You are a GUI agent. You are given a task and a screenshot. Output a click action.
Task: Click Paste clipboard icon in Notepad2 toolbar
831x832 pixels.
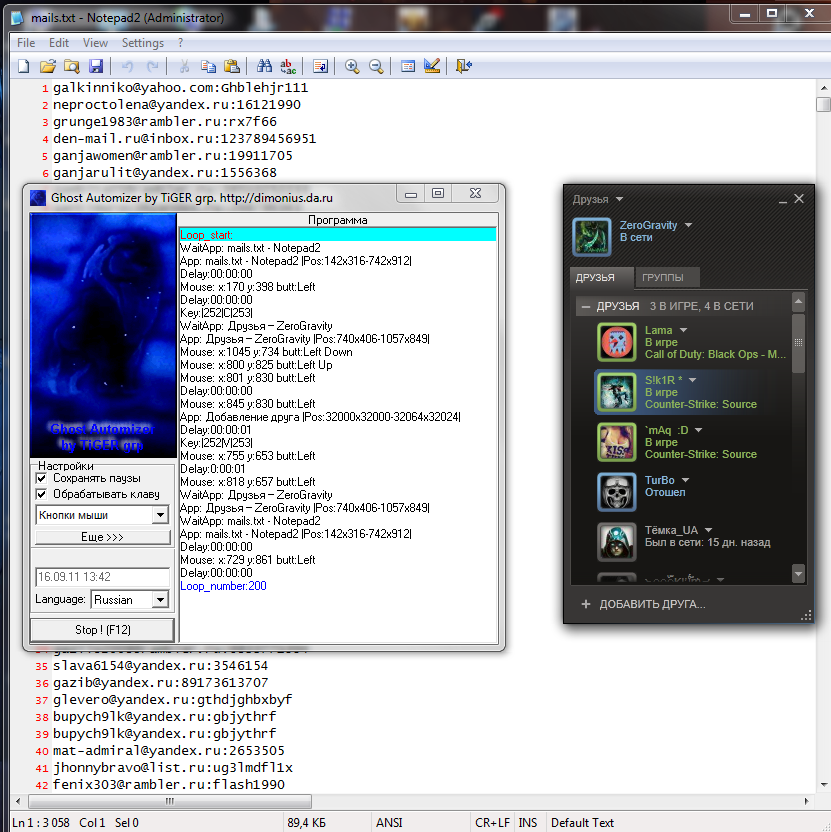point(232,66)
